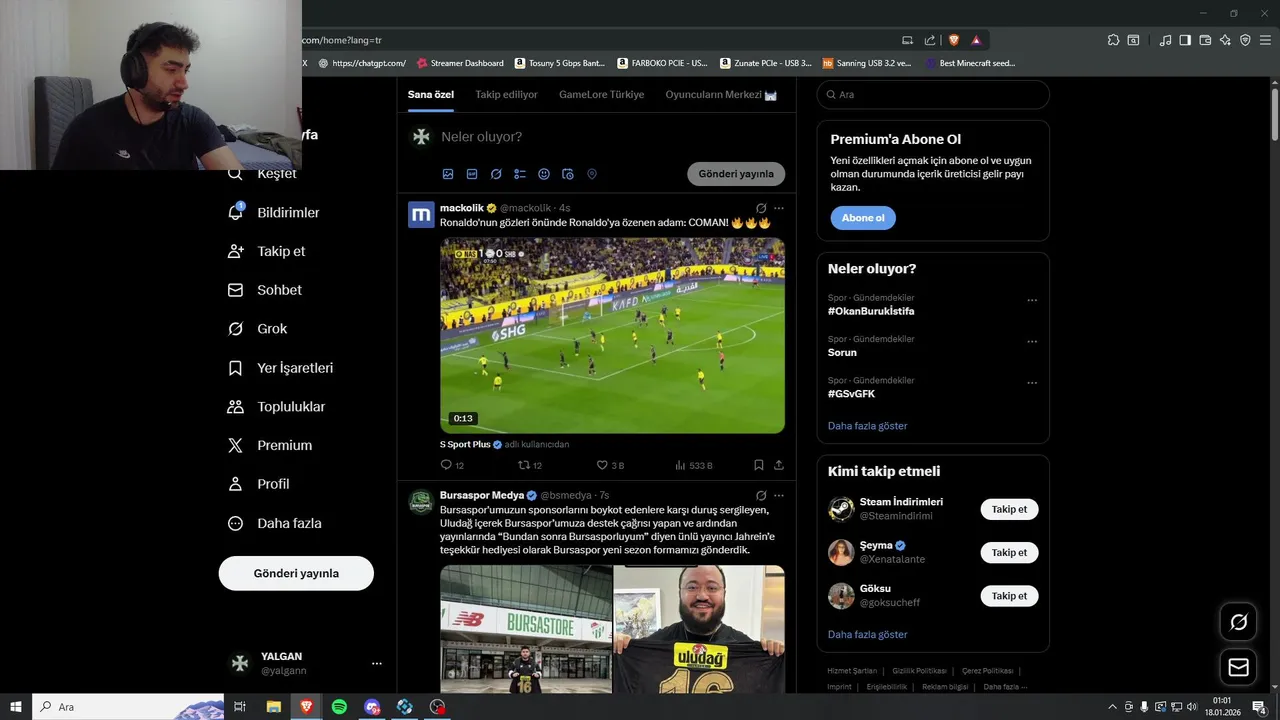Viewport: 1280px width, 720px height.
Task: Switch to Takip ediliyor tab
Action: point(507,95)
